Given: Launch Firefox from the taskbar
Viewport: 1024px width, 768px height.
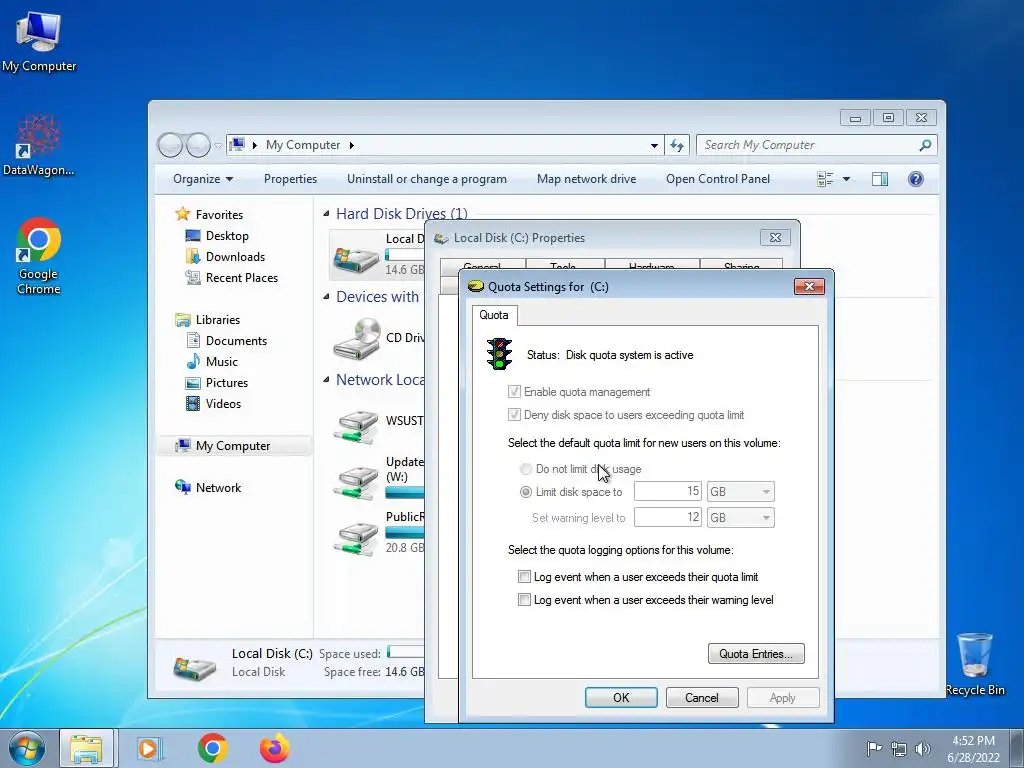Looking at the screenshot, I should click(274, 748).
